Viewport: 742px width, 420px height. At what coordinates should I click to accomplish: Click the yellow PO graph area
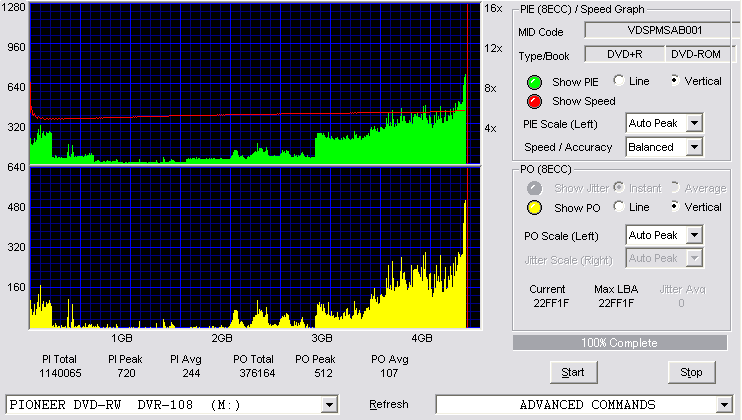[255, 248]
